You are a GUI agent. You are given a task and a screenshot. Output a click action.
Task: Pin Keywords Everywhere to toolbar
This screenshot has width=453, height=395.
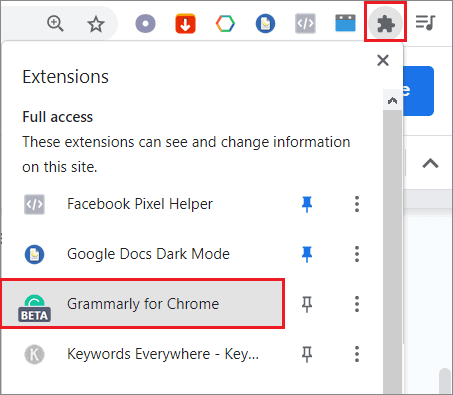pos(307,354)
